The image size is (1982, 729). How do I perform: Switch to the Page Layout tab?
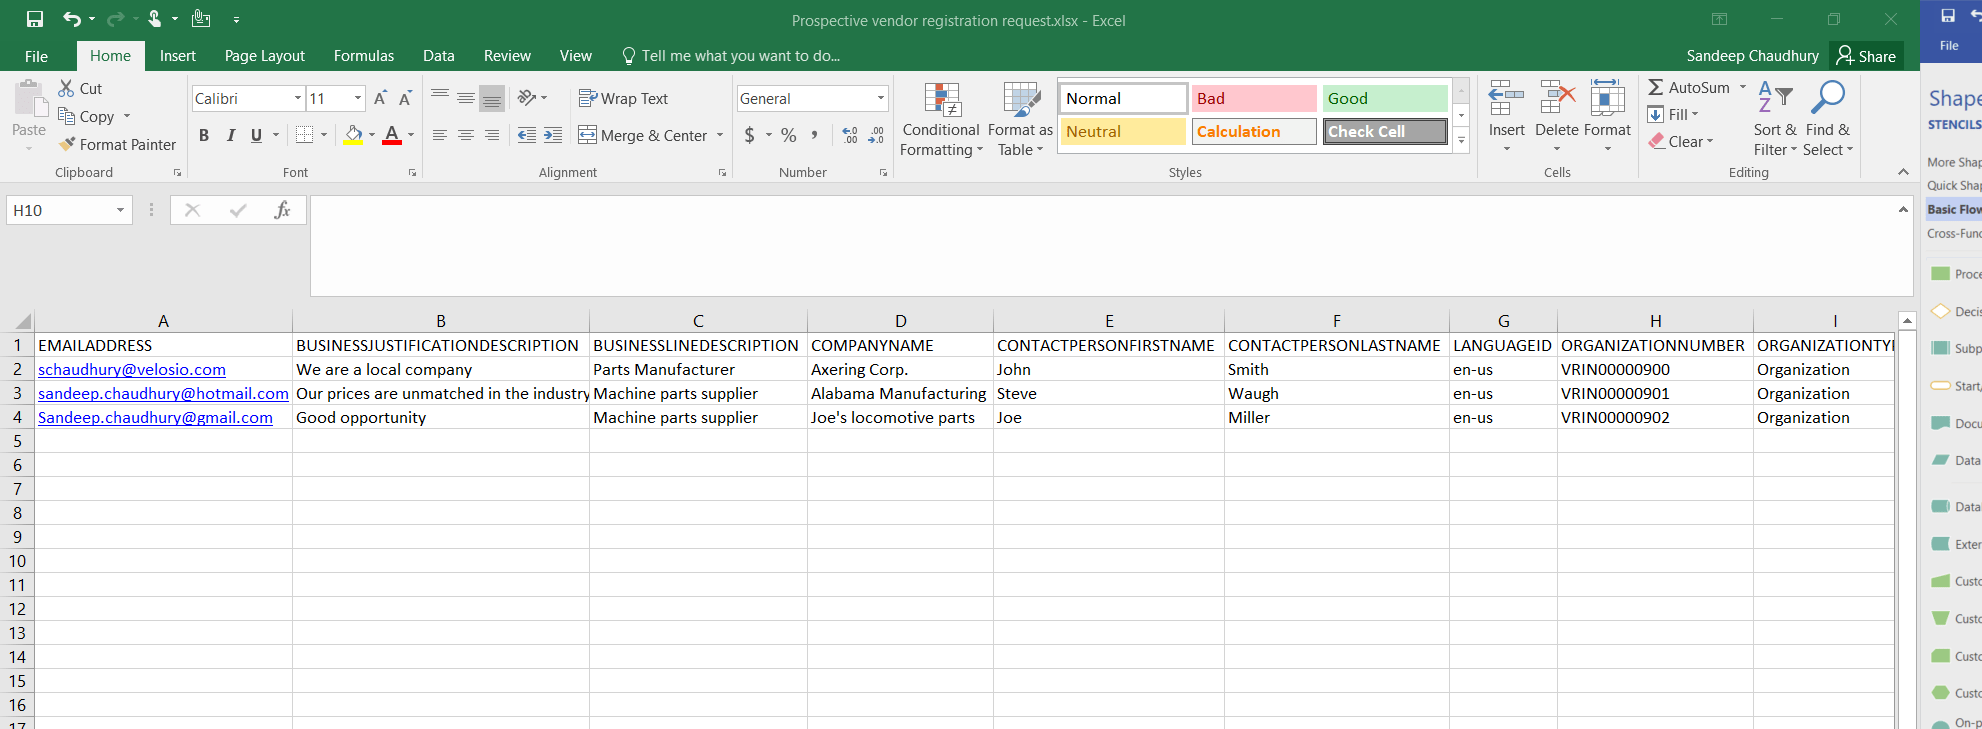(265, 56)
